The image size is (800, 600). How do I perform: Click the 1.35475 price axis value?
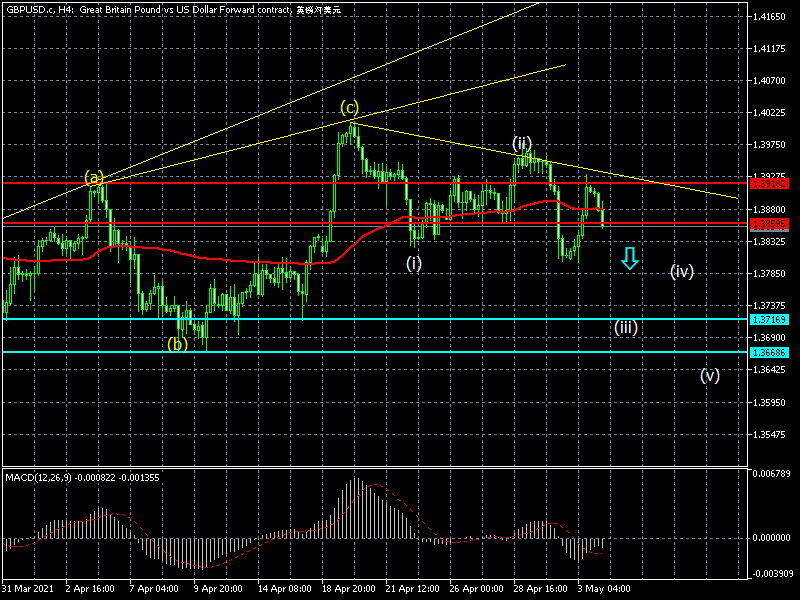coord(769,435)
